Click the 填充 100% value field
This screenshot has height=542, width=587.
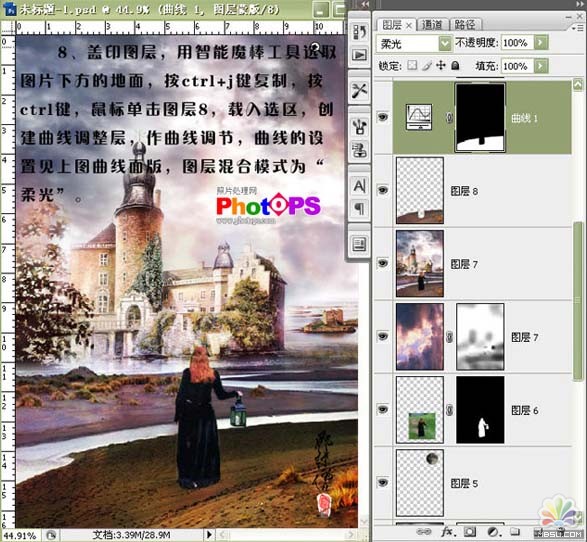pos(517,66)
